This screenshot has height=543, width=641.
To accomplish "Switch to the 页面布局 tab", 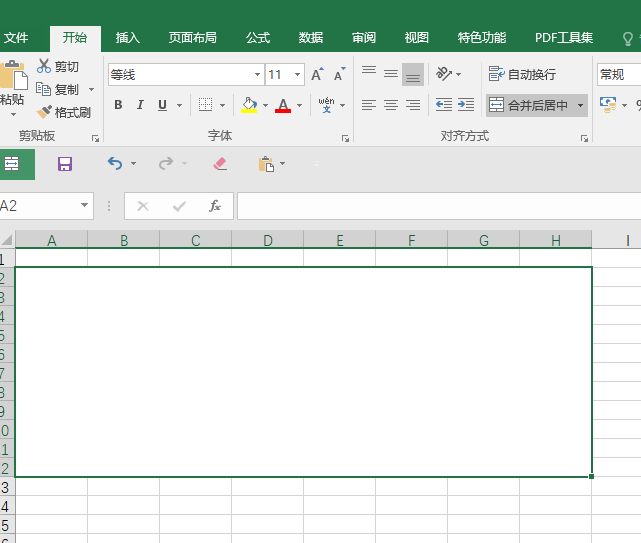I will (x=193, y=38).
